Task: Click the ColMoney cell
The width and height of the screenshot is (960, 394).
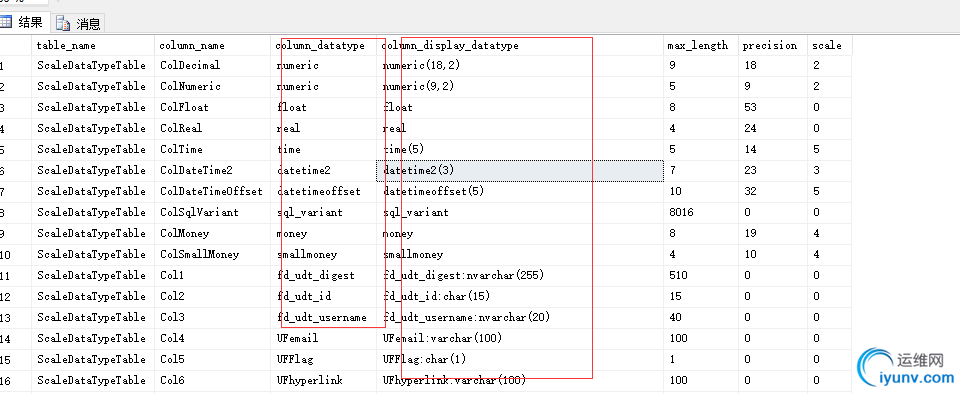Action: coord(212,233)
